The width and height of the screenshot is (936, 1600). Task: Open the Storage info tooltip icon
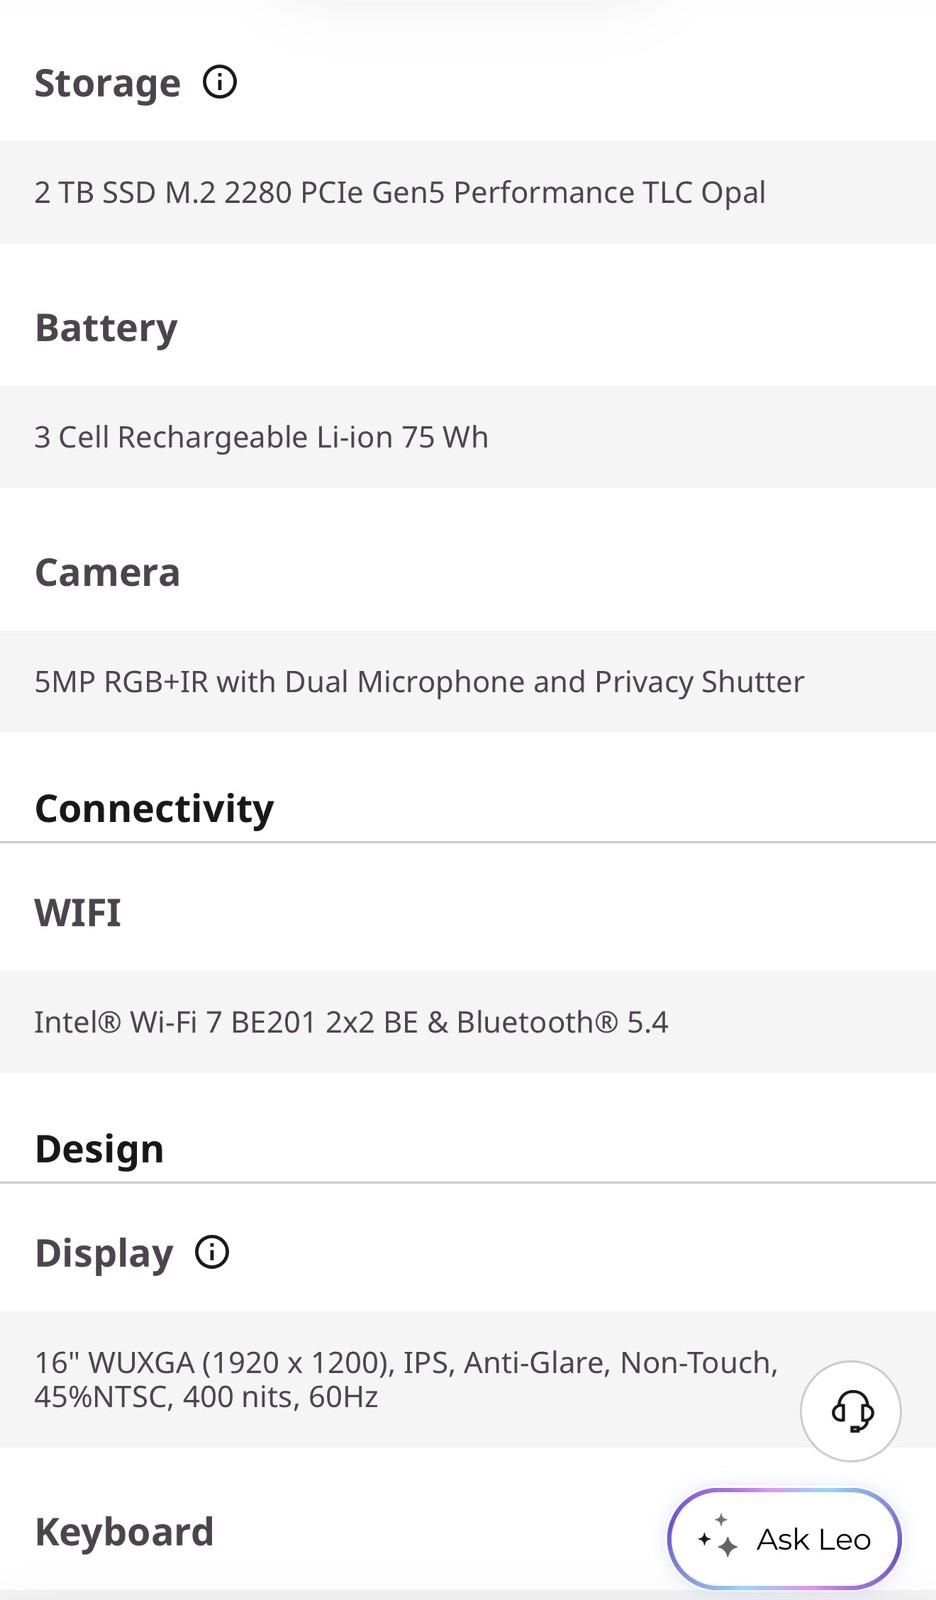(x=220, y=82)
